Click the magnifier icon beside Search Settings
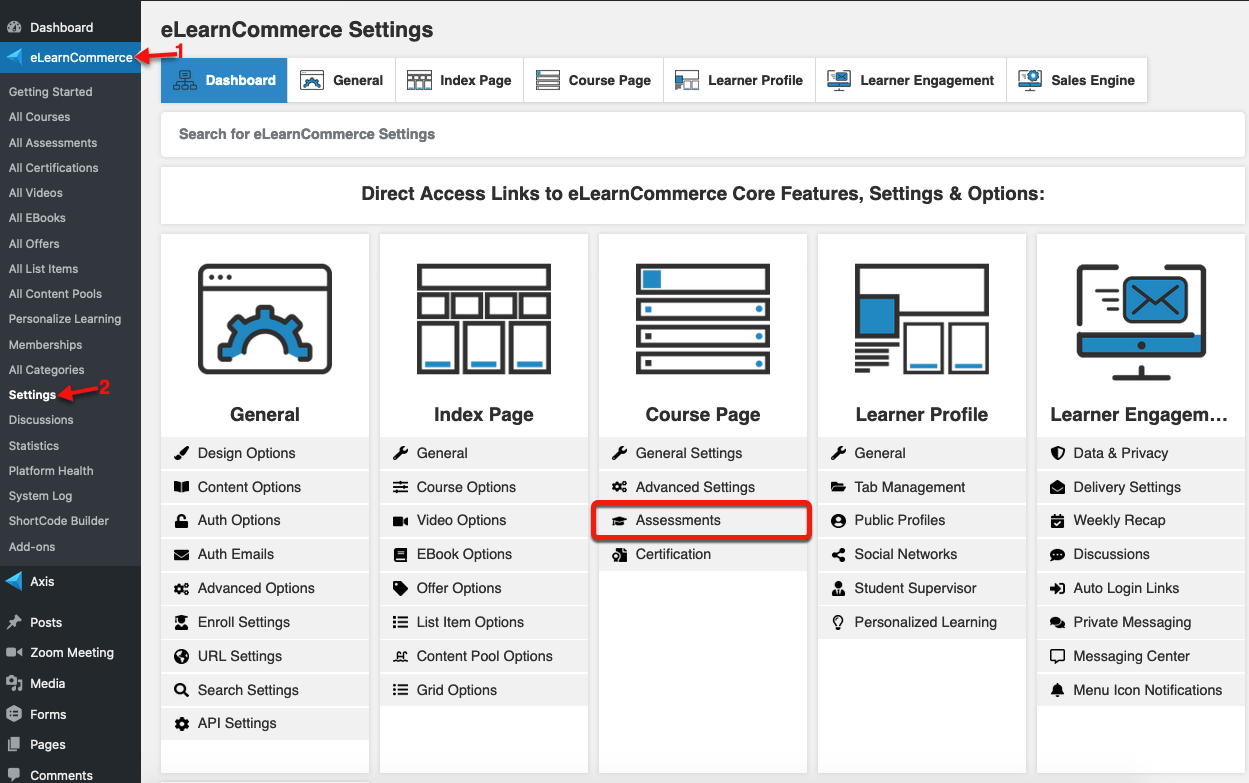This screenshot has width=1249, height=783. click(x=181, y=690)
